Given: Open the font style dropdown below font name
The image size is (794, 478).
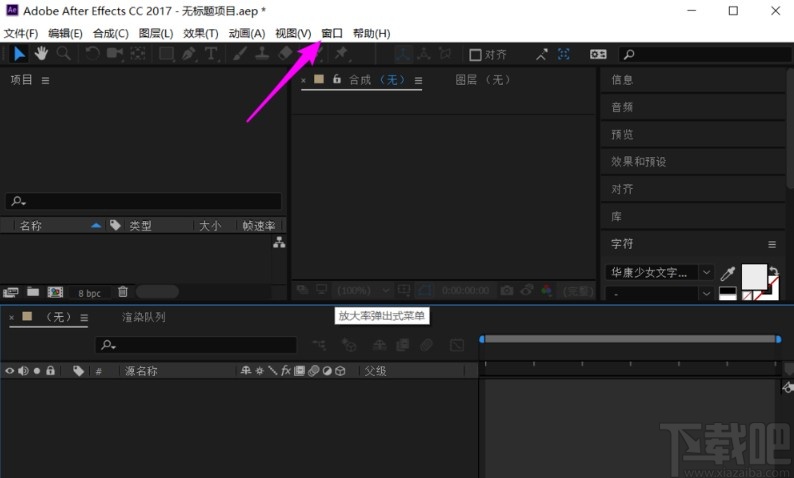Looking at the screenshot, I should 659,294.
